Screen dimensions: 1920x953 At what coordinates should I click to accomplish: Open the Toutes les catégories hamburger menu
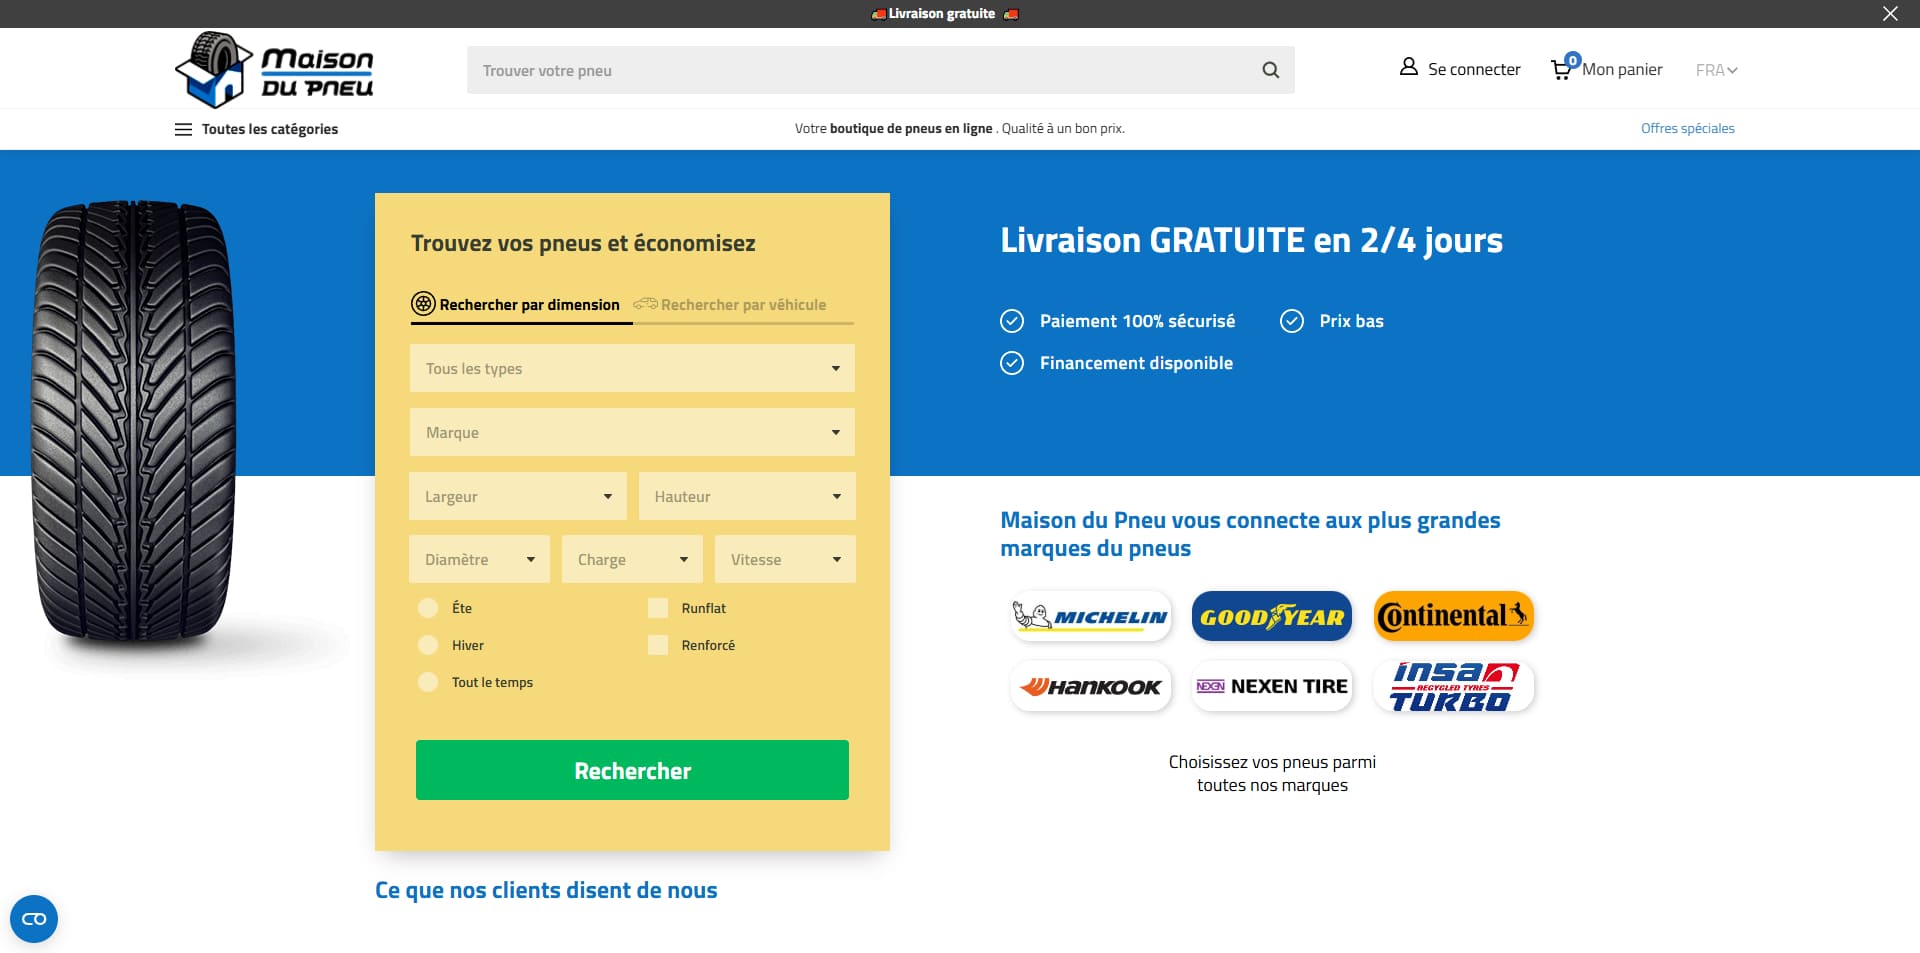[x=183, y=129]
